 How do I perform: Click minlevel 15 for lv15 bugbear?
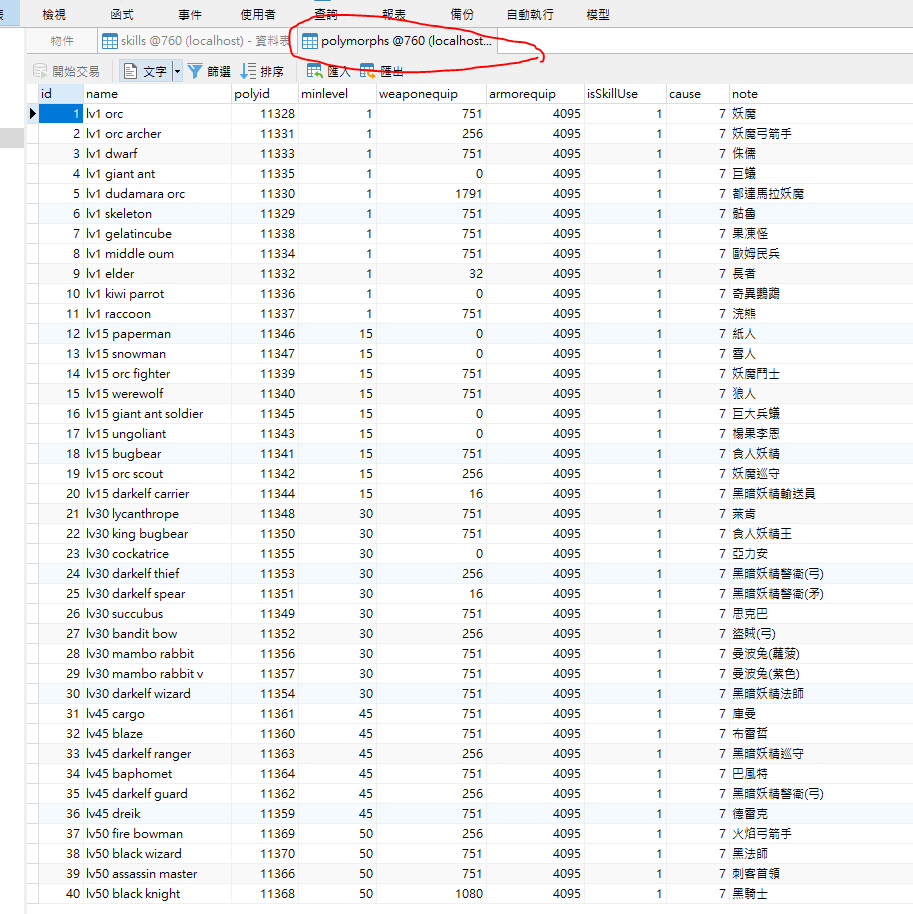point(336,454)
